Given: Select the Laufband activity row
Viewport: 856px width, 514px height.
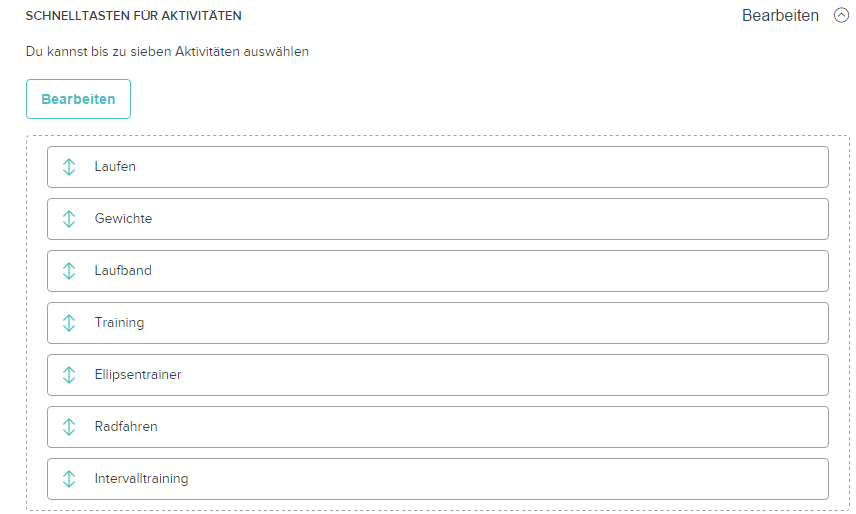Looking at the screenshot, I should tap(438, 271).
